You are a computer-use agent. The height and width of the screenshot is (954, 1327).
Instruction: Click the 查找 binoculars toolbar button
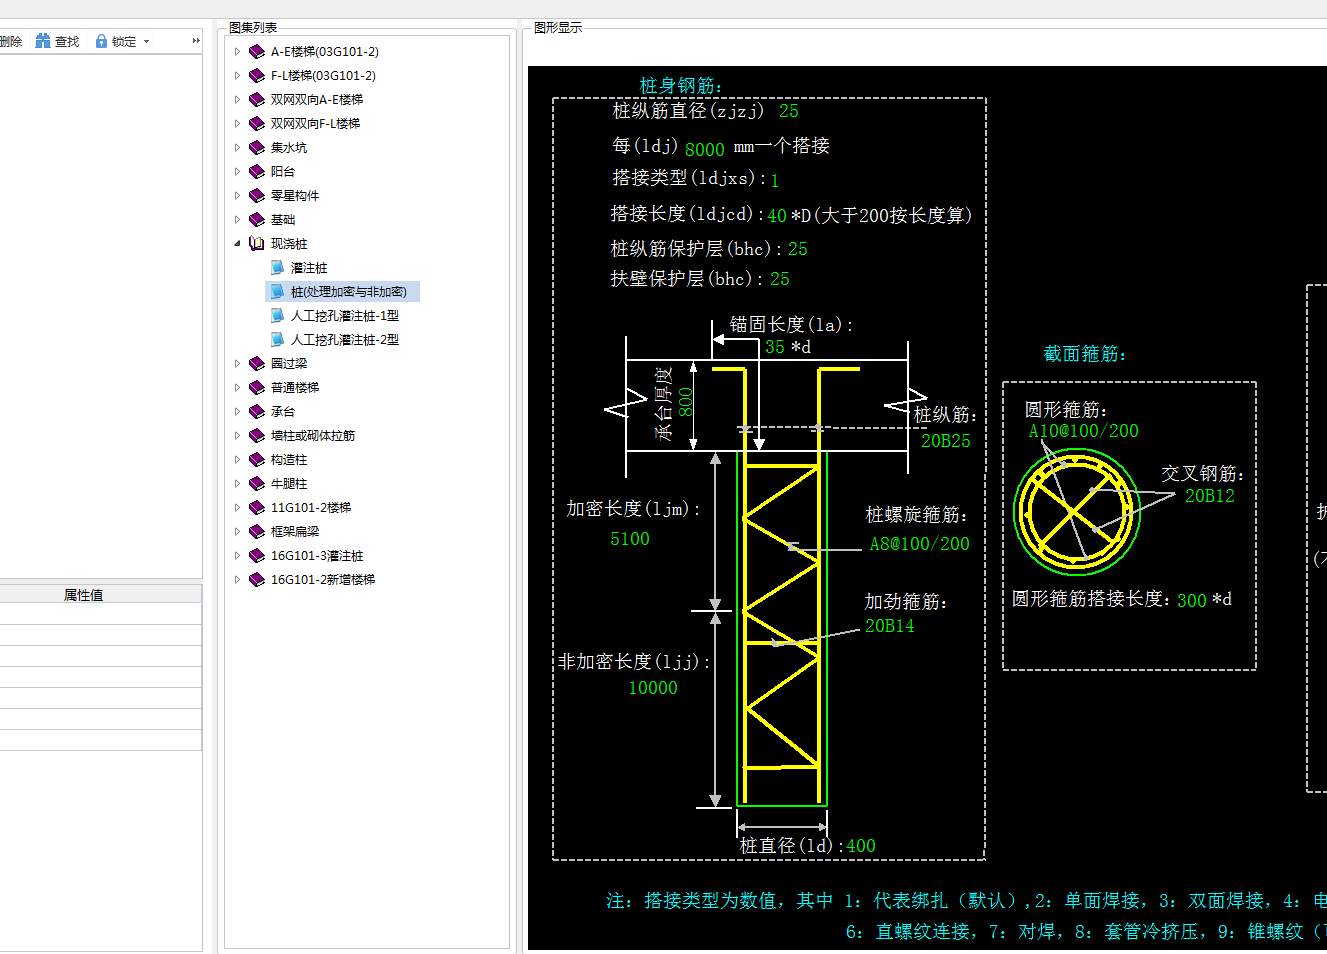[x=57, y=41]
